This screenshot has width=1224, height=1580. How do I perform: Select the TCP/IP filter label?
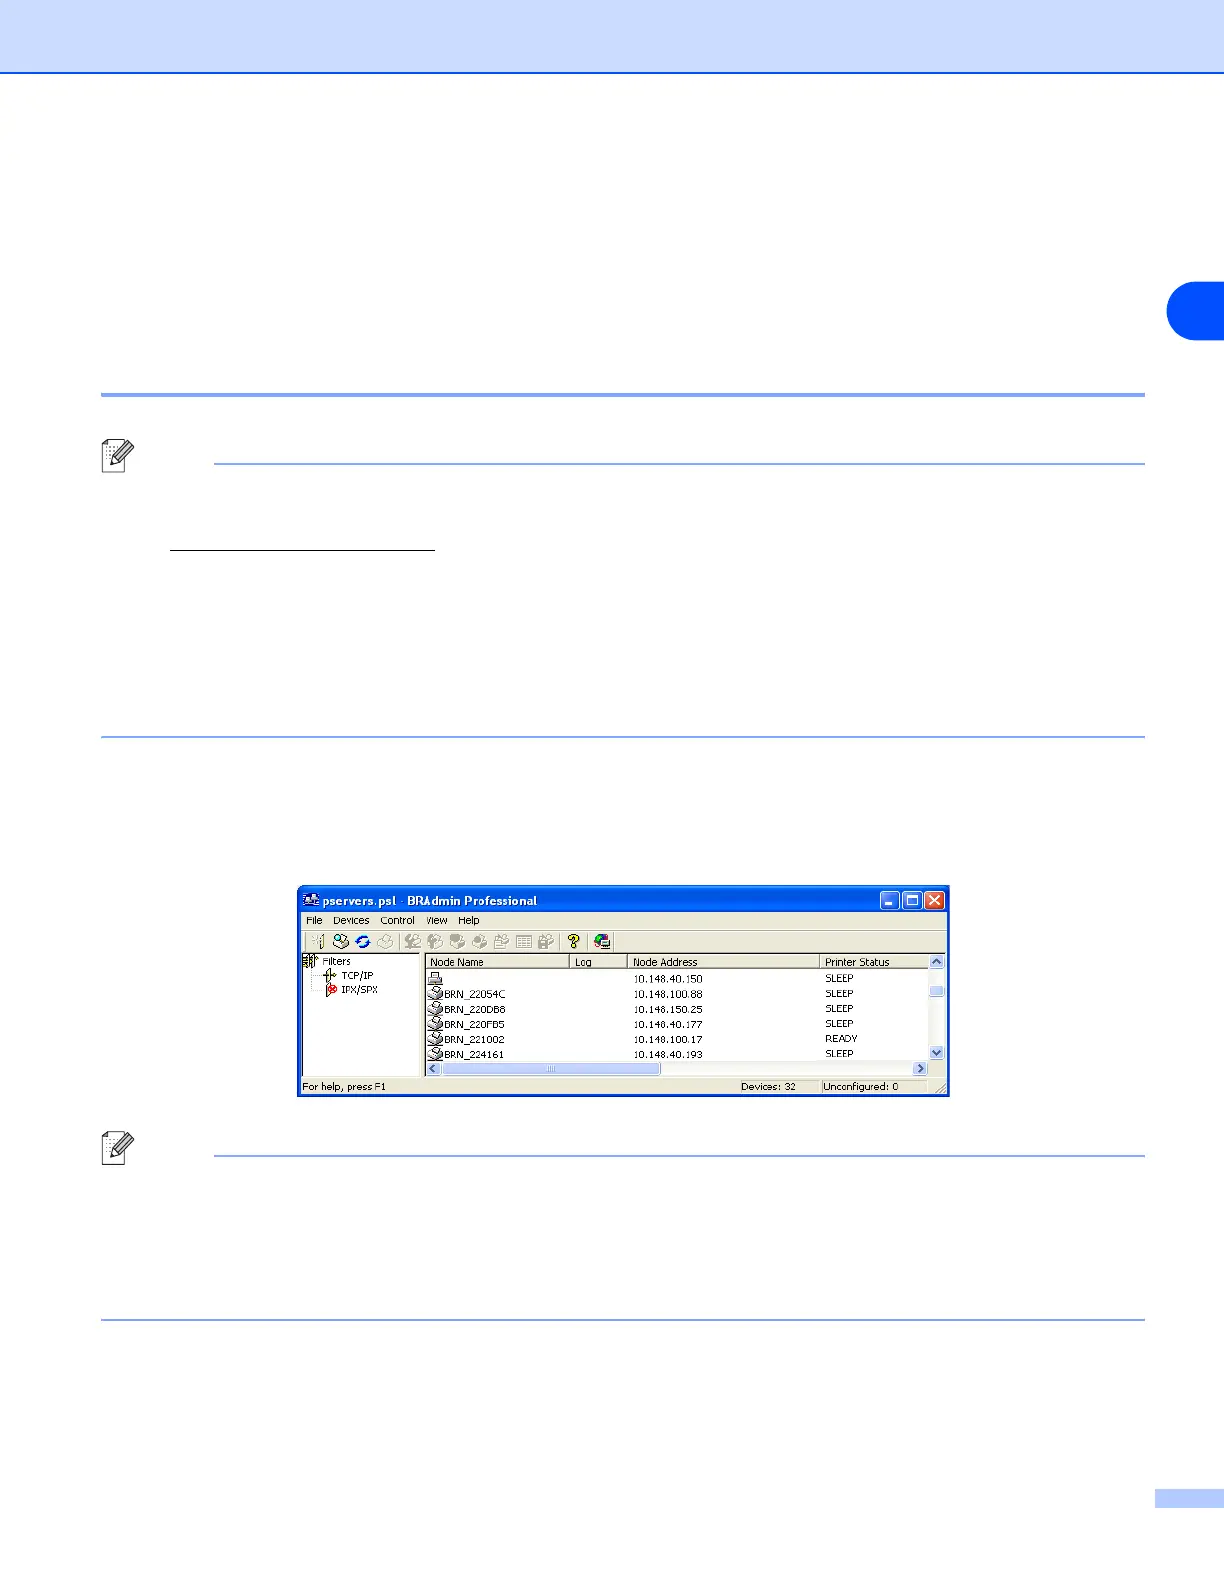357,975
